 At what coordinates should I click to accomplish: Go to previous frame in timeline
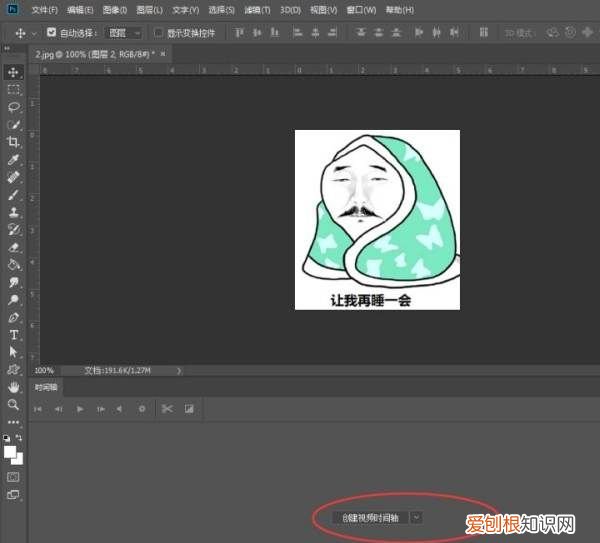tap(59, 409)
